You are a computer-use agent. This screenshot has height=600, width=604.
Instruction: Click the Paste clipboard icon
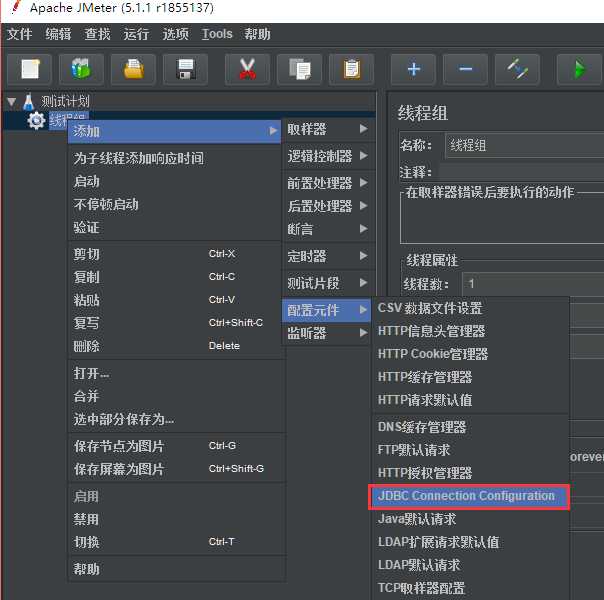tap(351, 69)
